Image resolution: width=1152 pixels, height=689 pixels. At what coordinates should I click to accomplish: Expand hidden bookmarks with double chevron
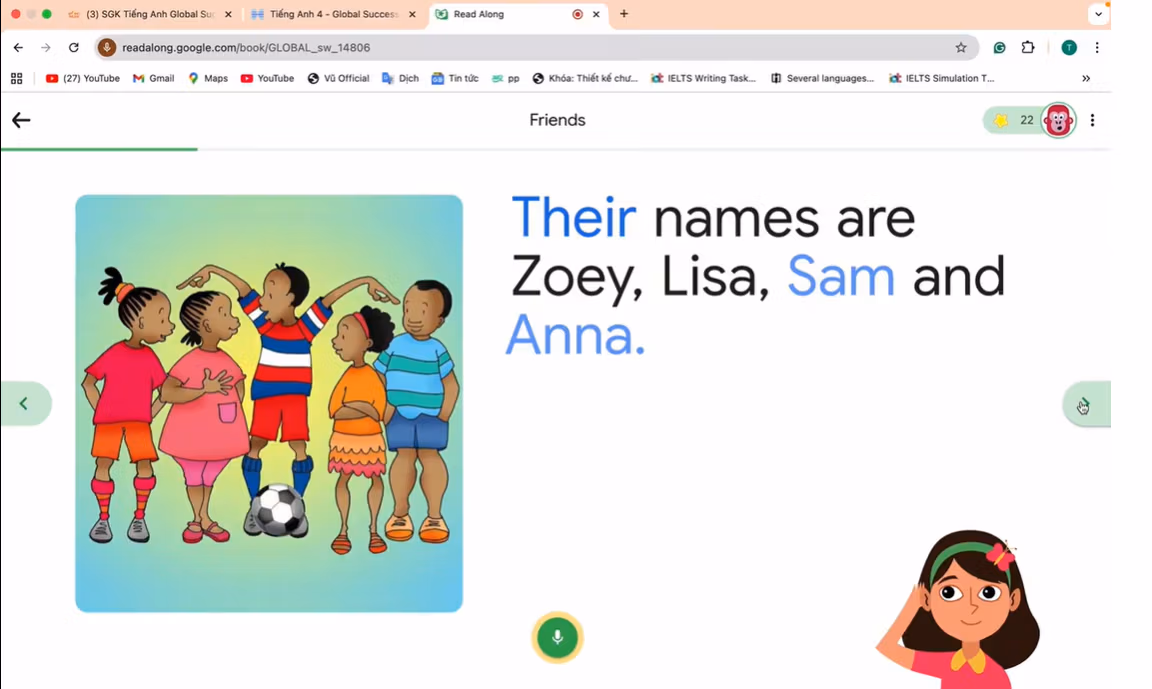coord(1086,78)
